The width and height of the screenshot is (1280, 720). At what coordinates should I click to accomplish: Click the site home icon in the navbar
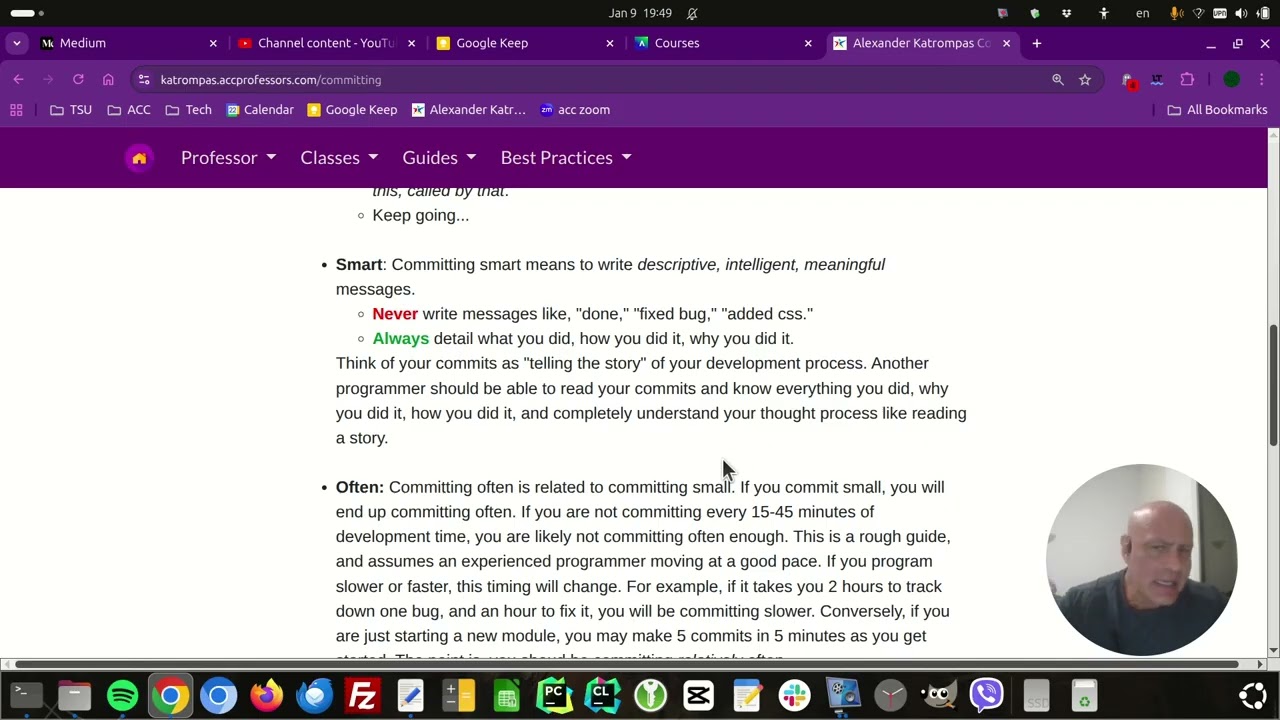pyautogui.click(x=139, y=158)
